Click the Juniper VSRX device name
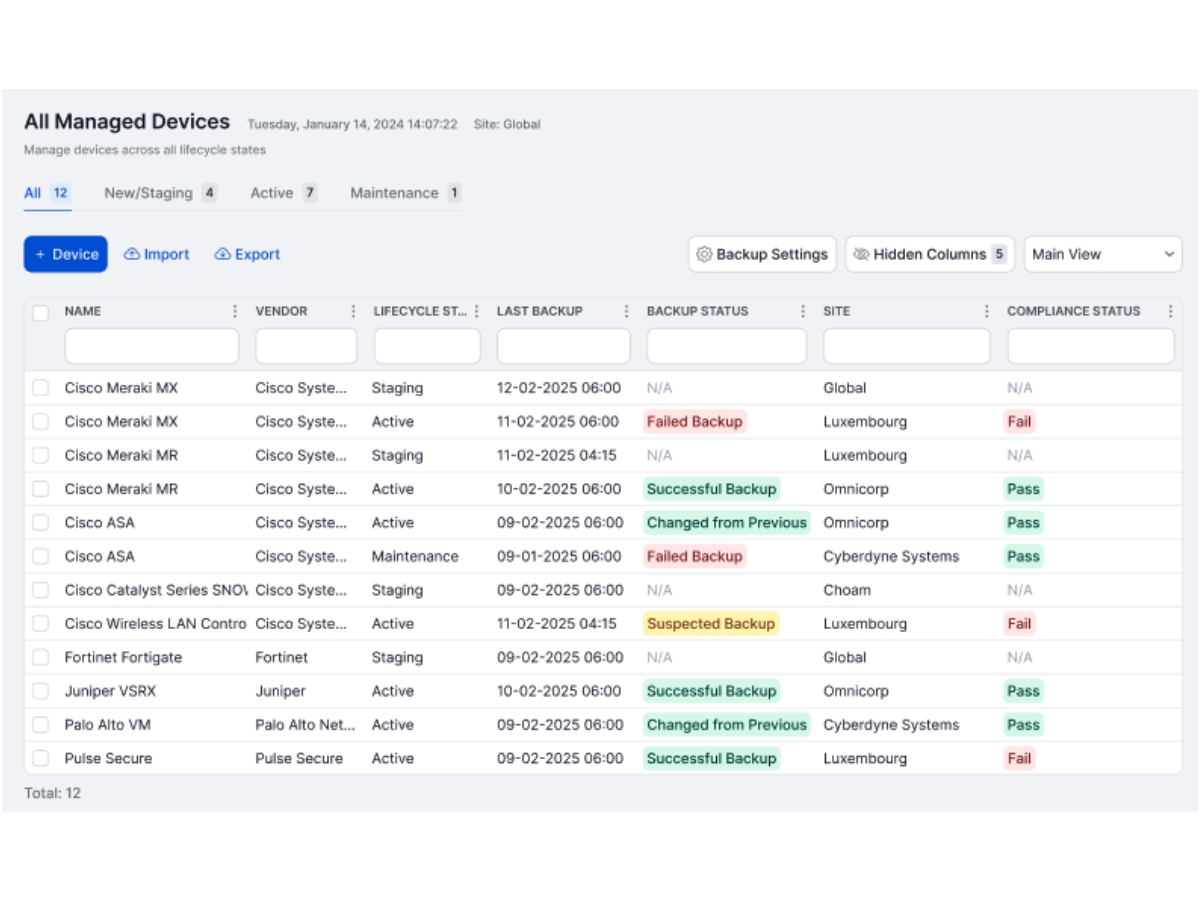Viewport: 1200px width, 900px height. tap(111, 691)
